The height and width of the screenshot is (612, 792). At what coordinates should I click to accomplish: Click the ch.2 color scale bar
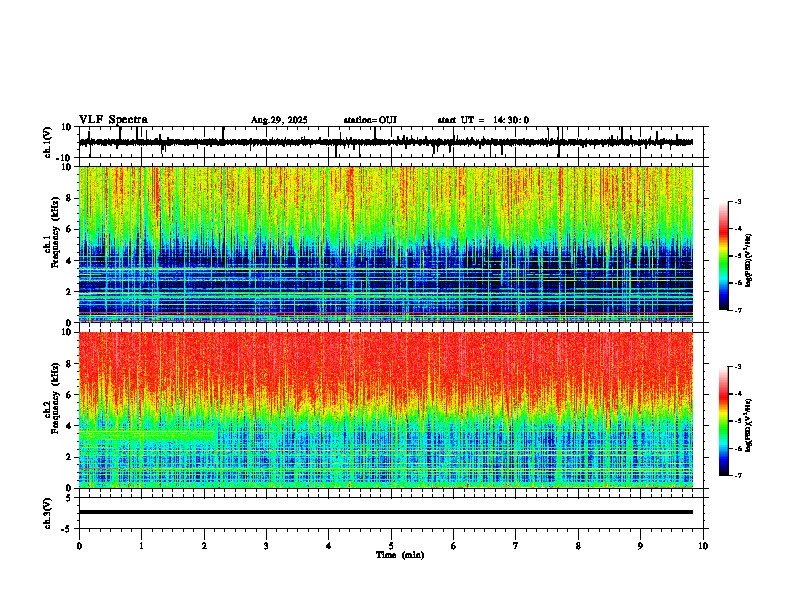tap(724, 421)
